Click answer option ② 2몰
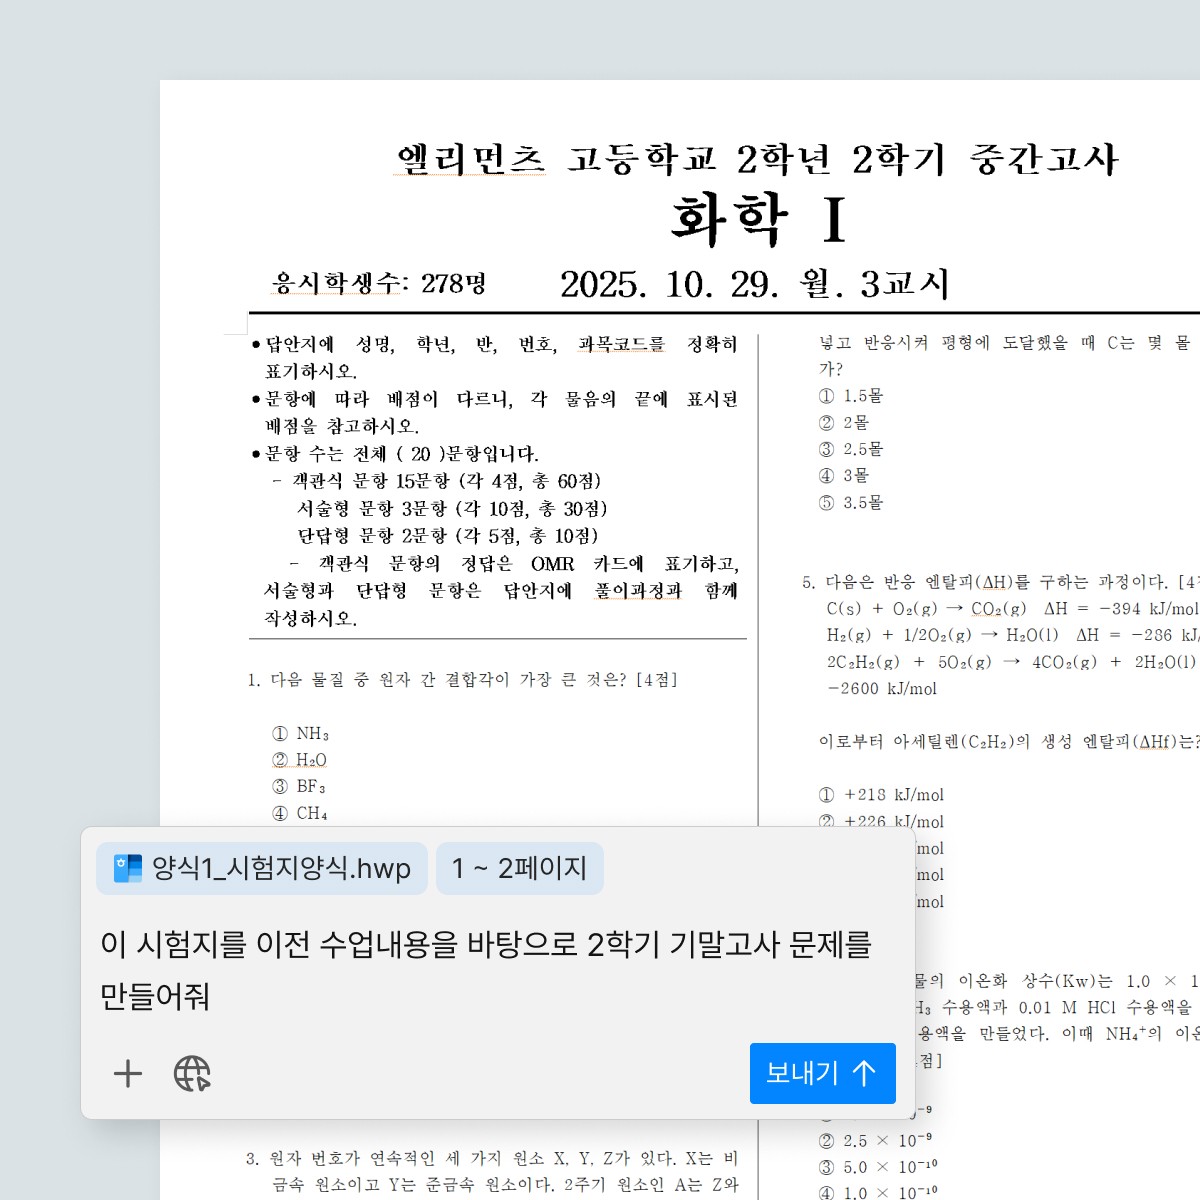Image resolution: width=1200 pixels, height=1200 pixels. tap(844, 423)
